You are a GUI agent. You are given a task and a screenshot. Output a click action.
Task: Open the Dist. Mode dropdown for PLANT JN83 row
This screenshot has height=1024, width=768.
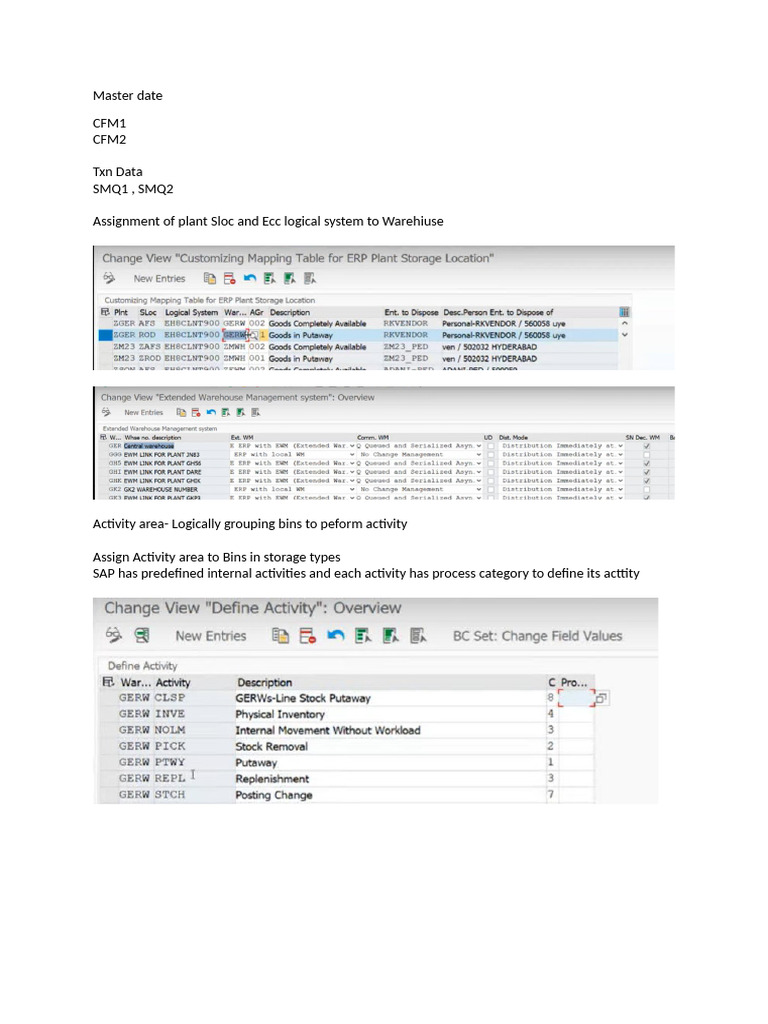tap(620, 454)
